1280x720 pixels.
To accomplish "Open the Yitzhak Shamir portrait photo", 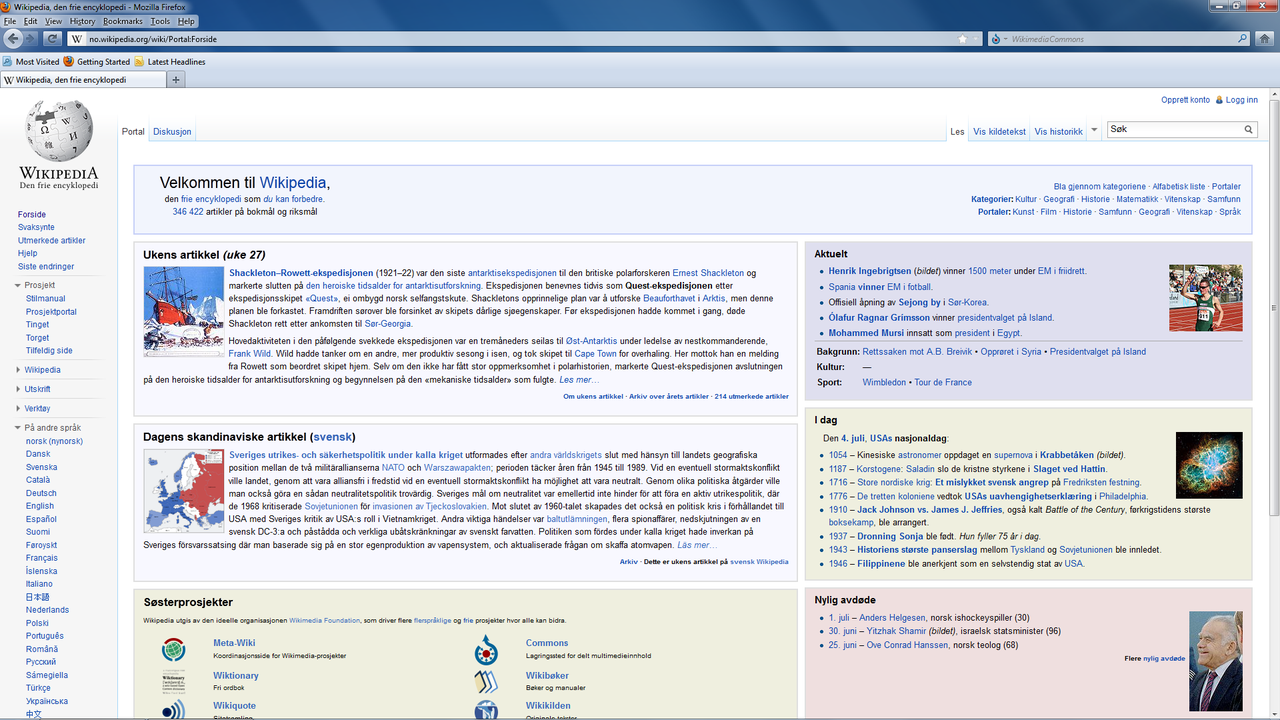I will [1215, 661].
